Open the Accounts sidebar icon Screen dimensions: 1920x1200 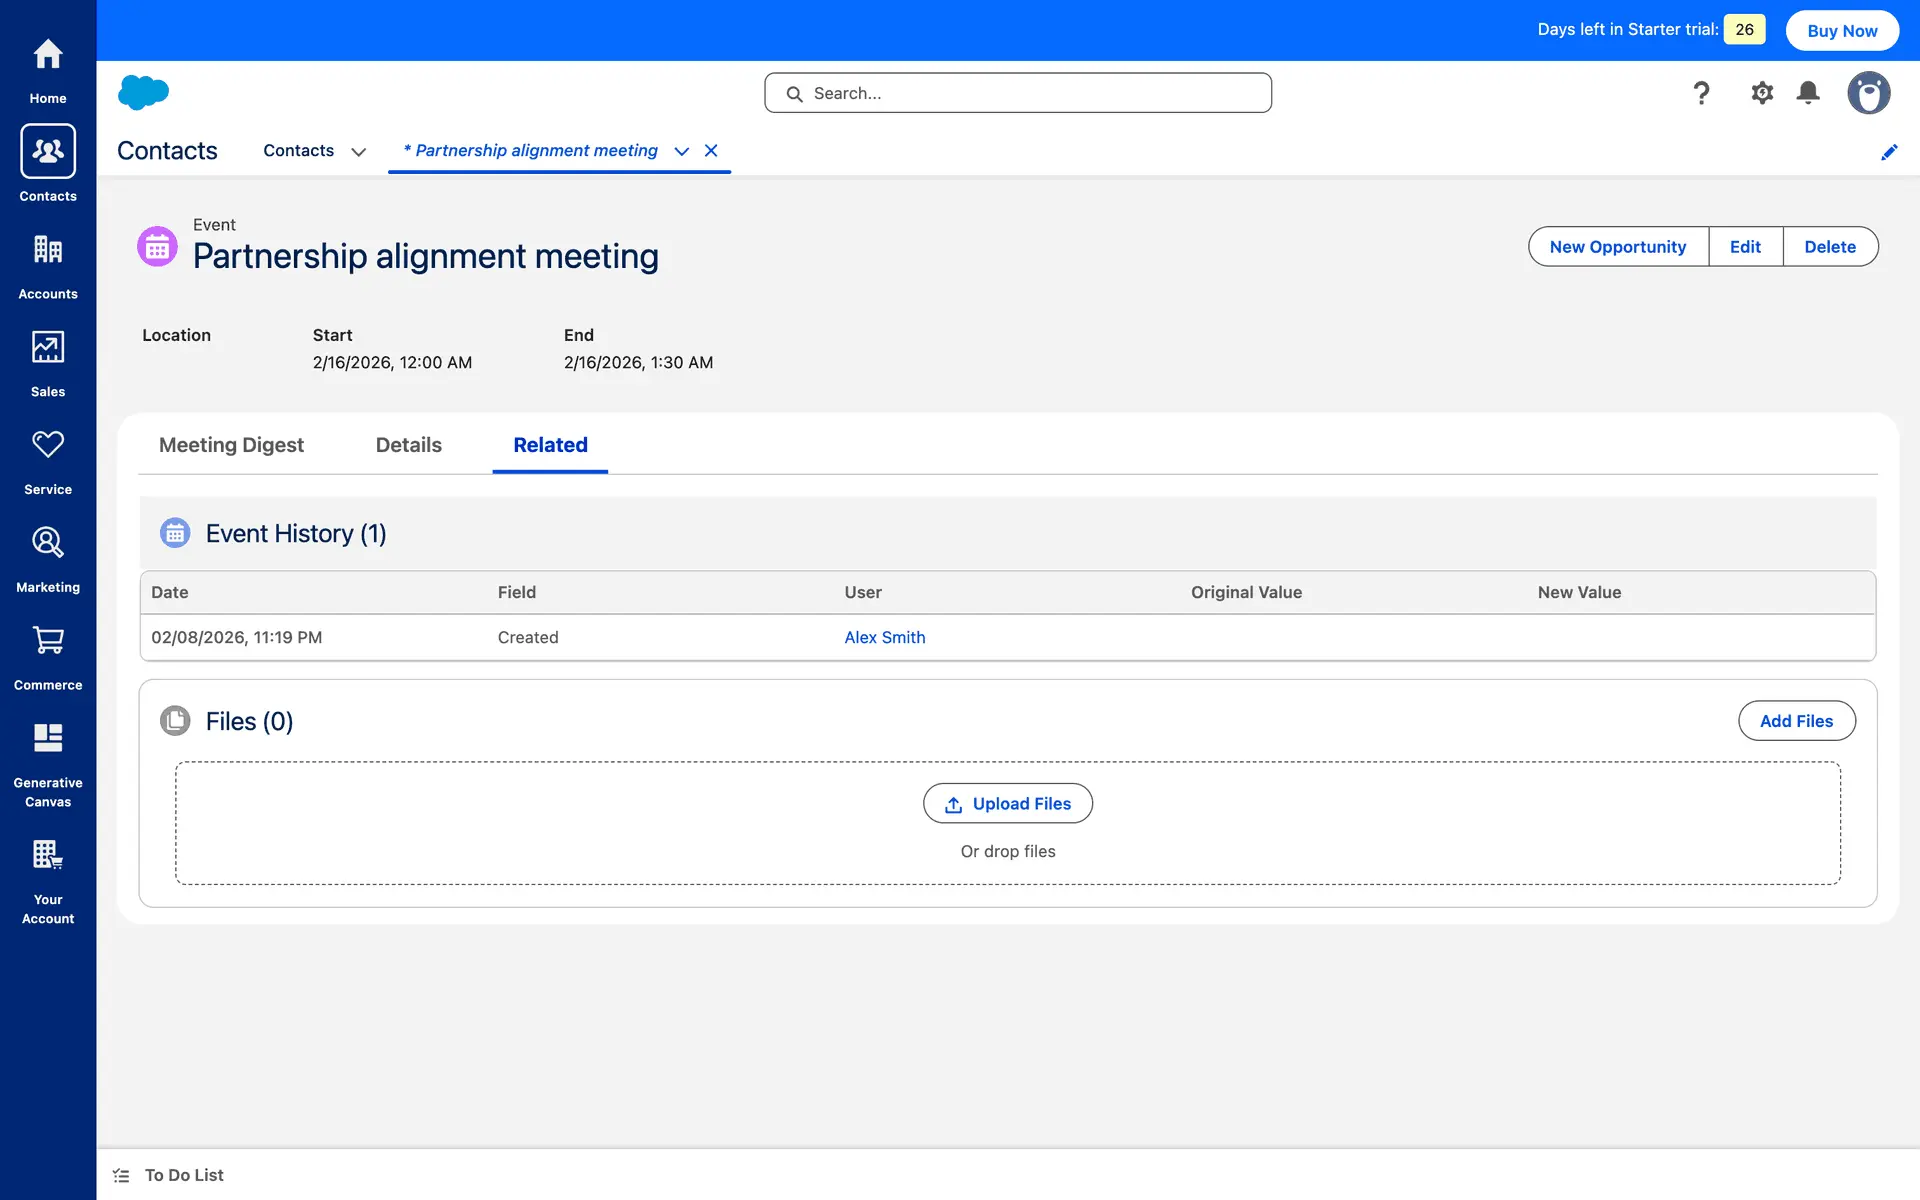(48, 265)
